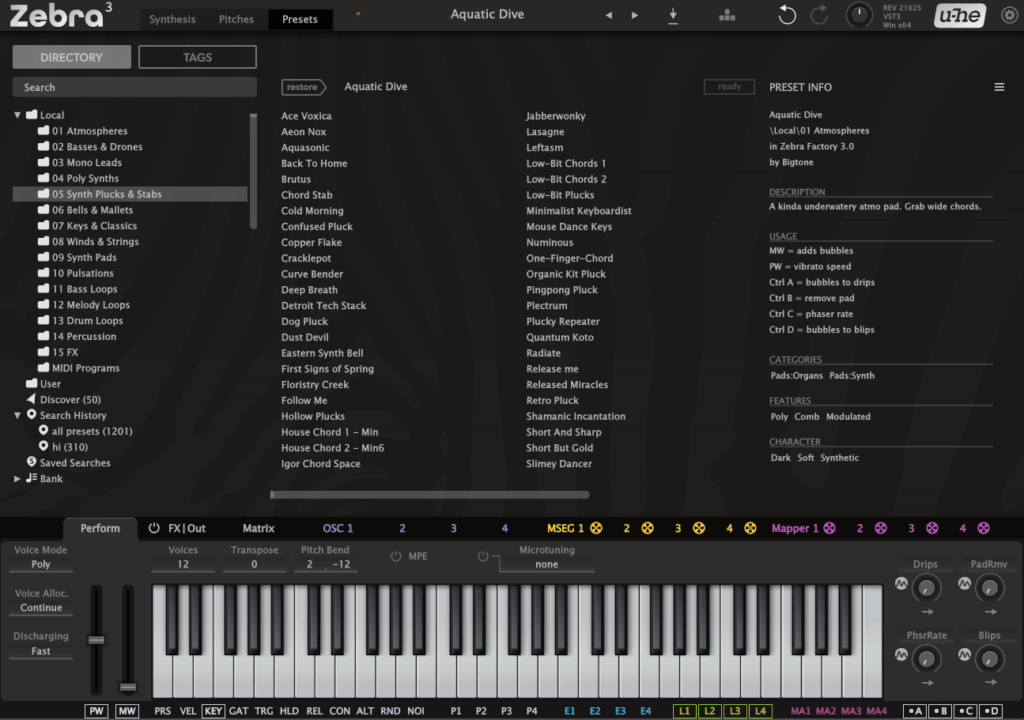Open the Matrix tab

tap(258, 528)
